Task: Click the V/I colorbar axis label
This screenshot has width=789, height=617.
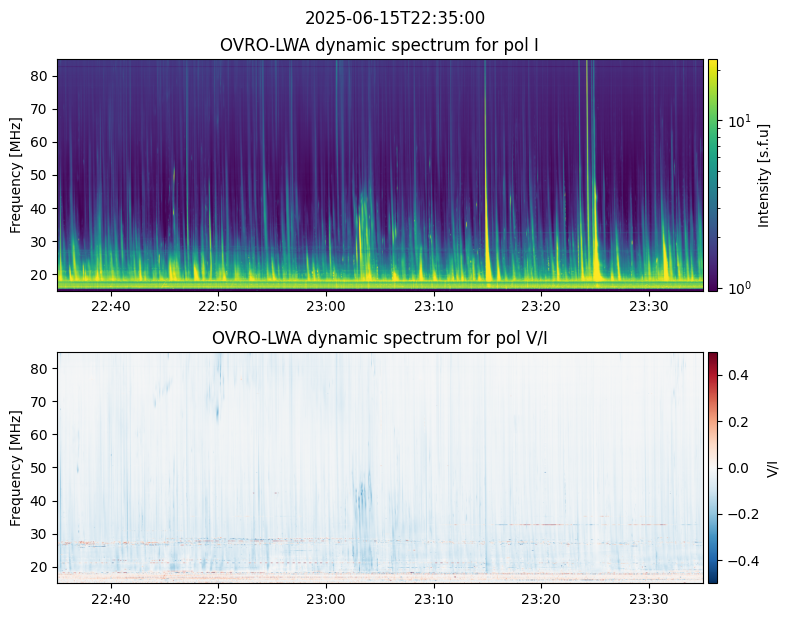Action: (771, 467)
